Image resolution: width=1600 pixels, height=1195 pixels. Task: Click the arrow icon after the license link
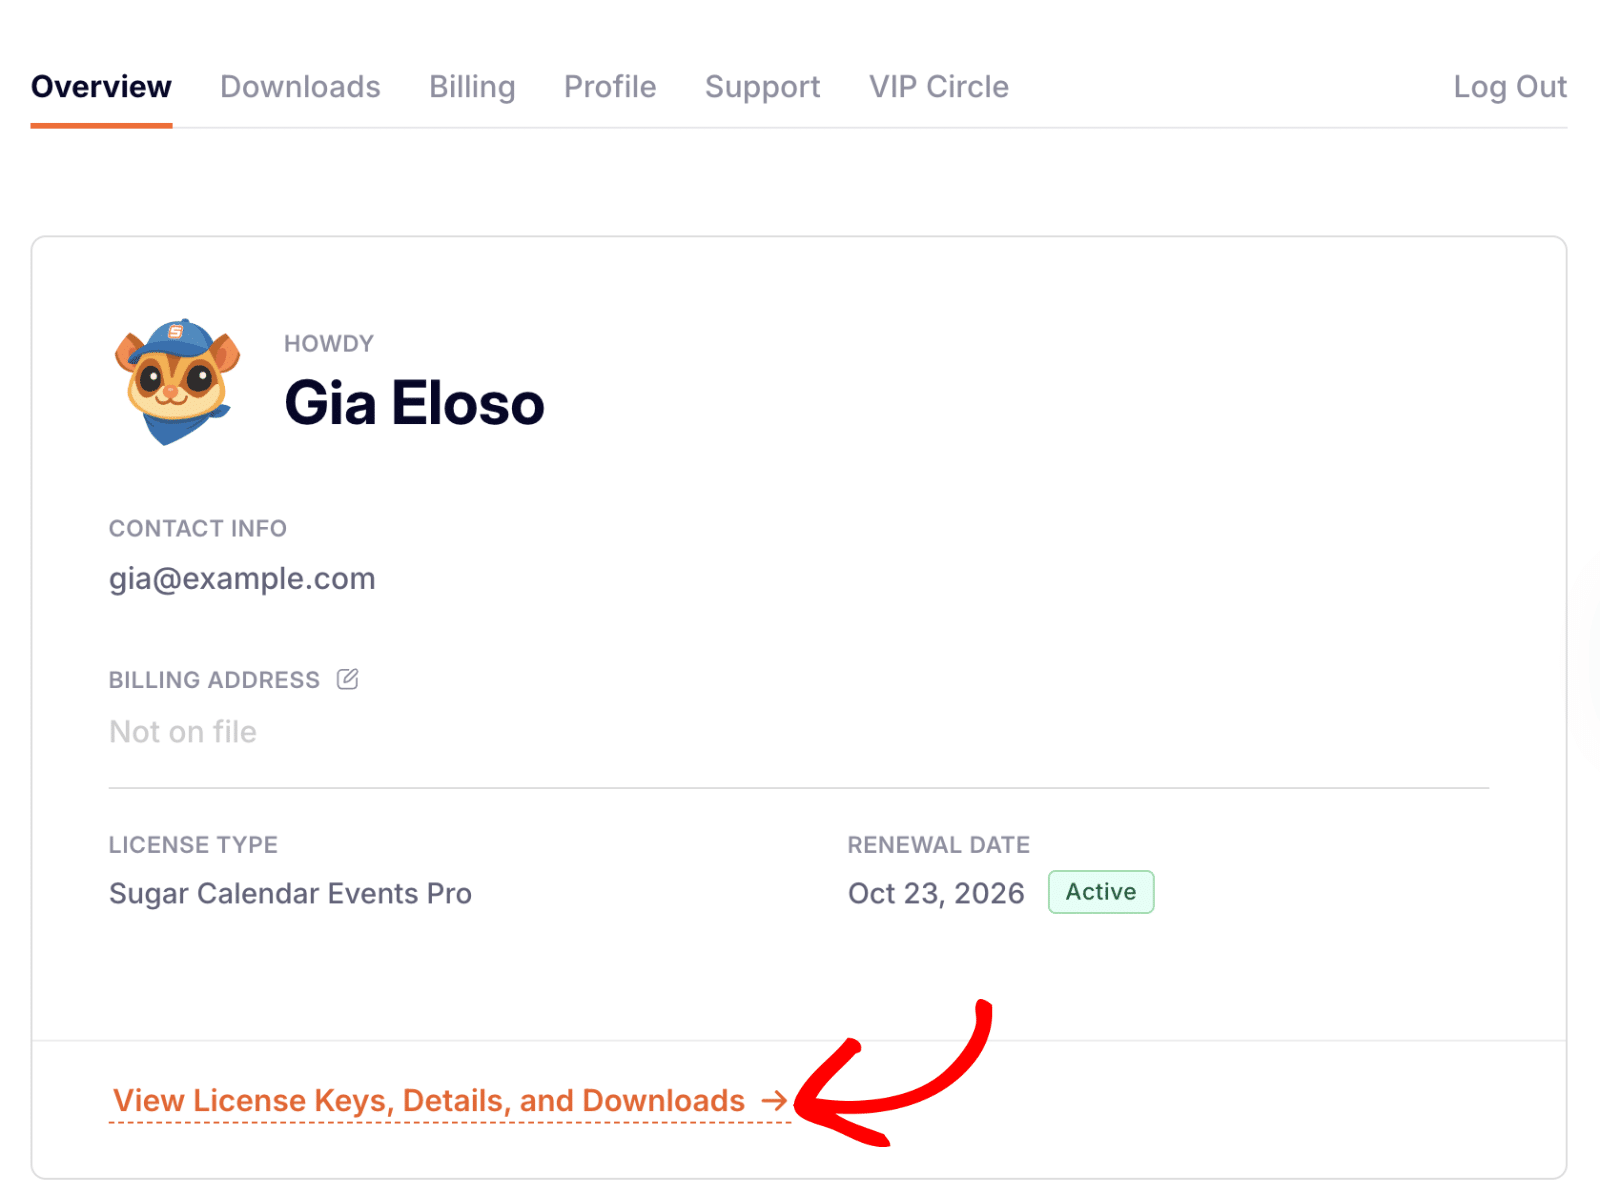tap(774, 1101)
